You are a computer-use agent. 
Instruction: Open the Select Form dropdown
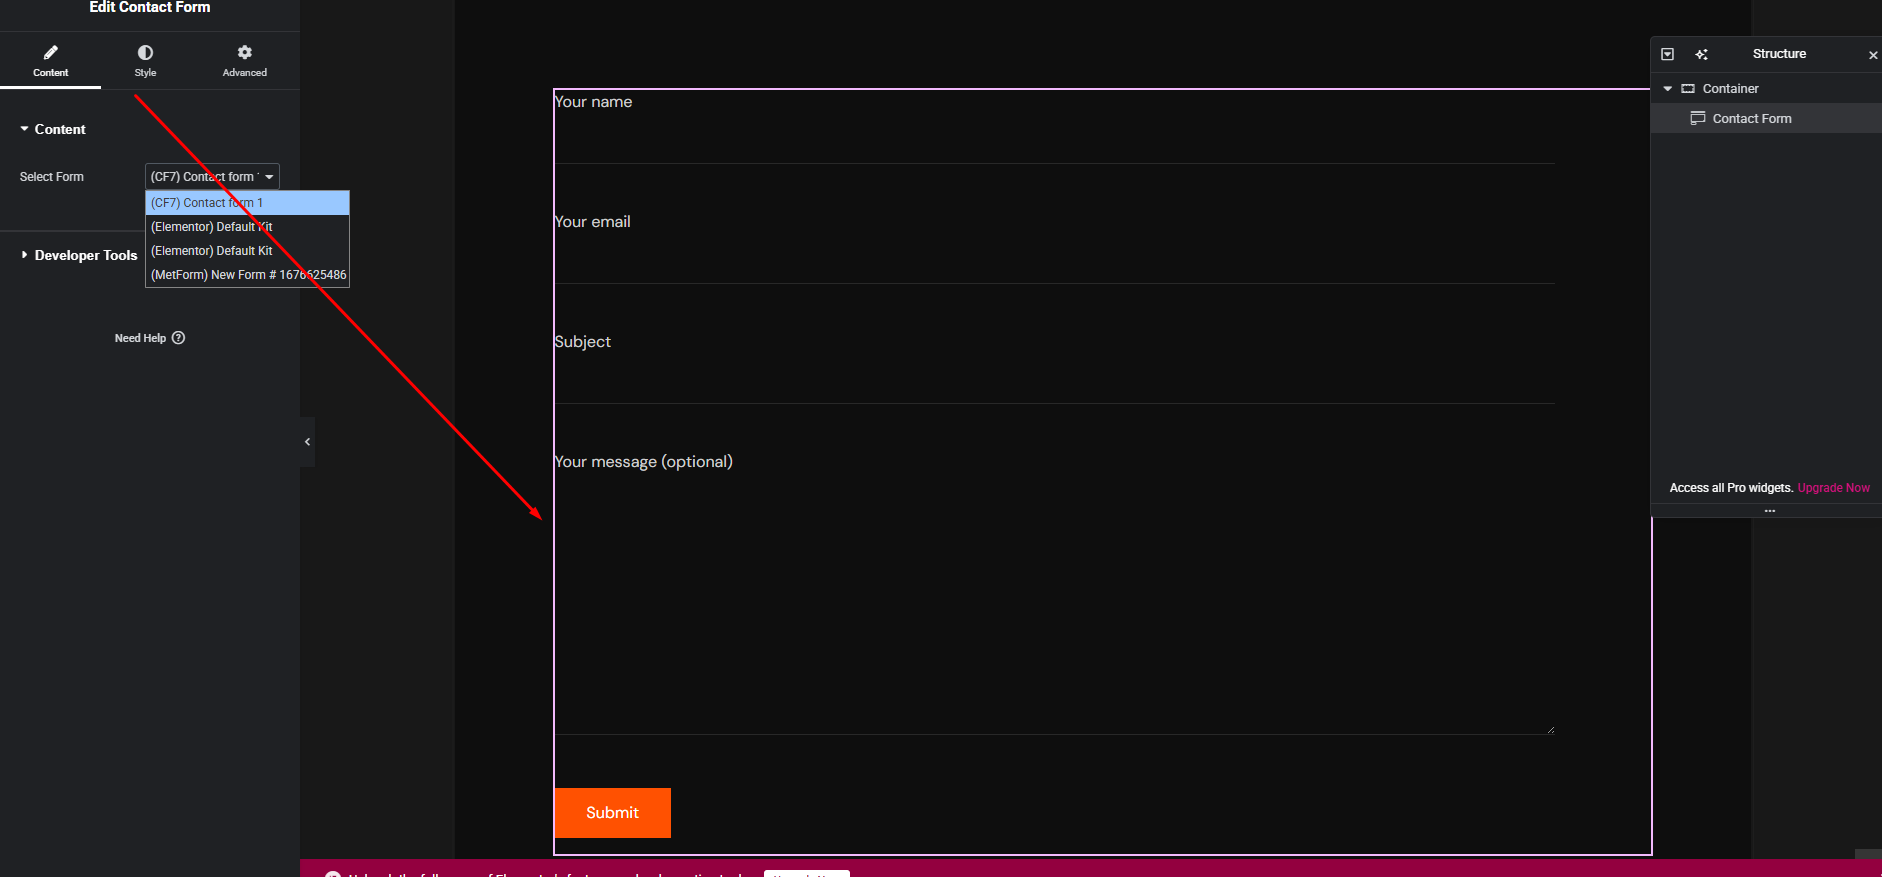[212, 177]
